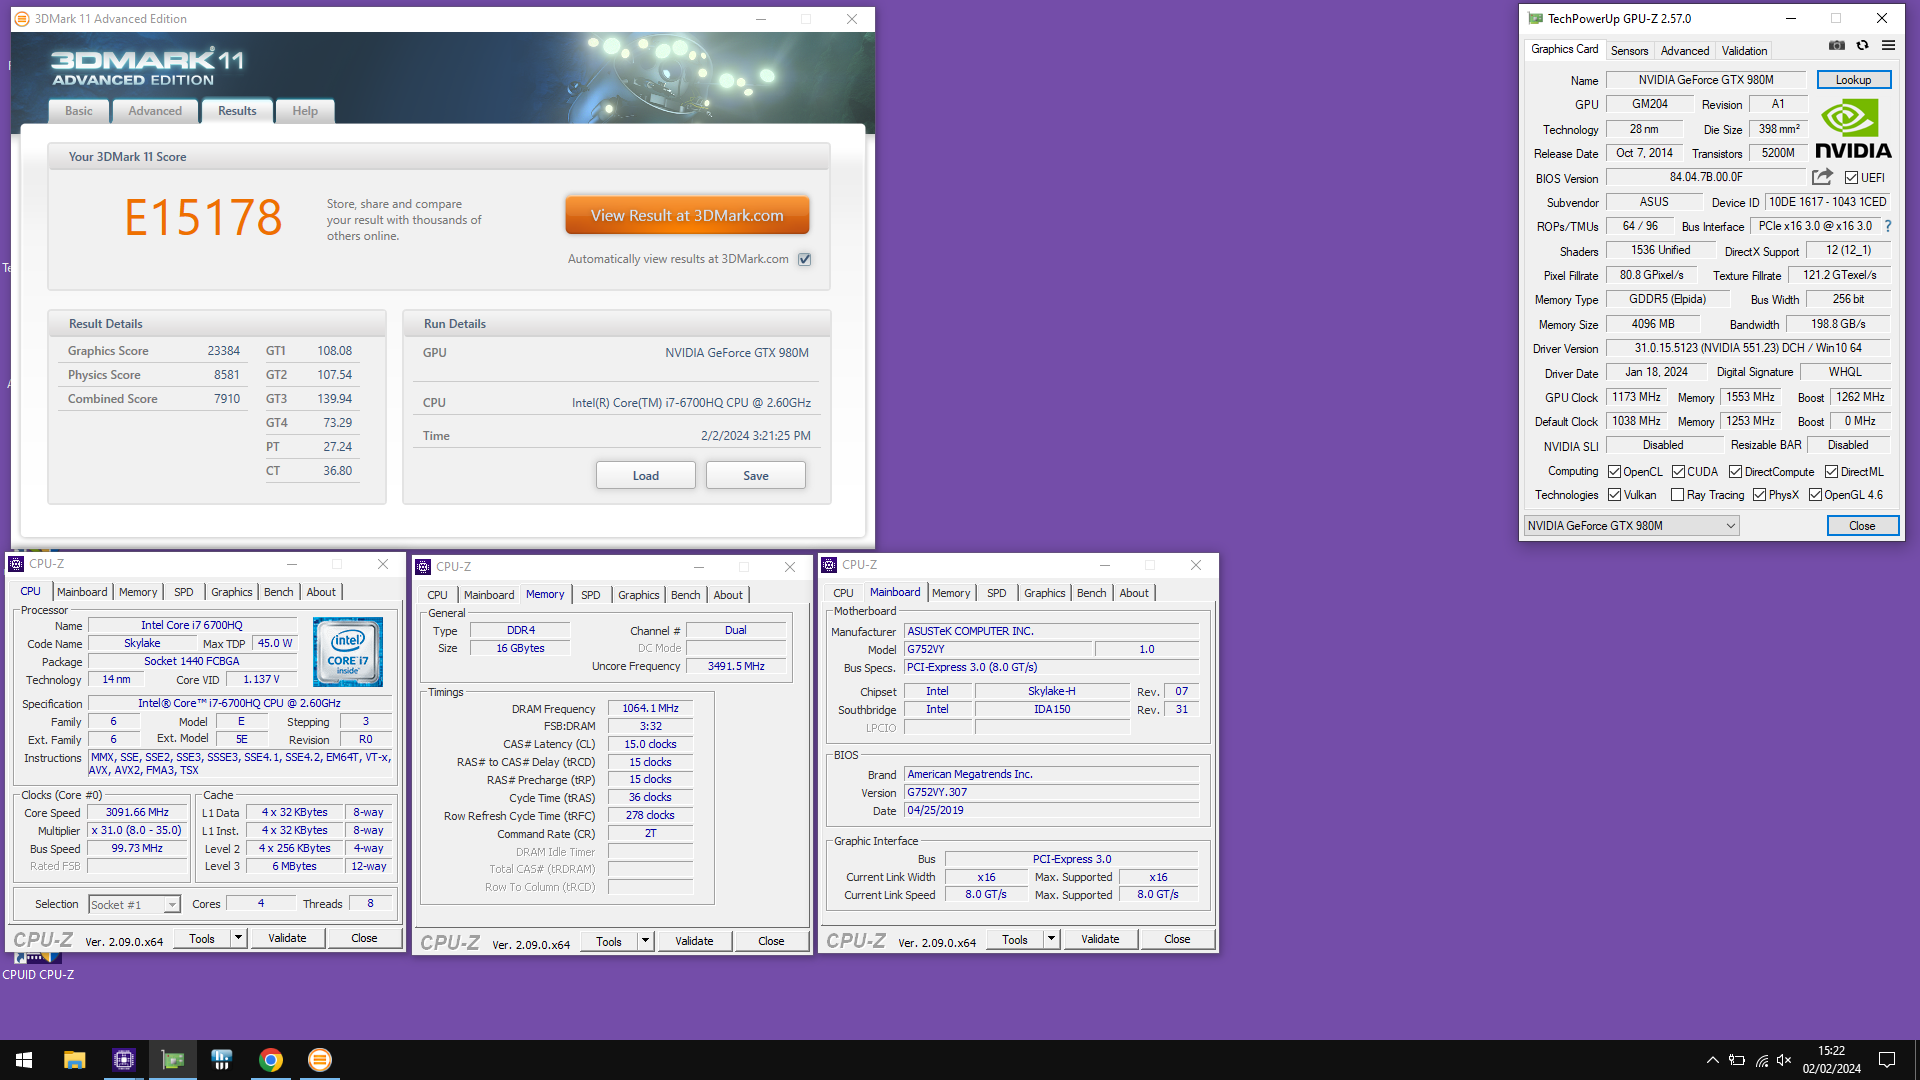Click the DRAM Frequency value 1064.1 MHz
The height and width of the screenshot is (1080, 1920).
(650, 708)
